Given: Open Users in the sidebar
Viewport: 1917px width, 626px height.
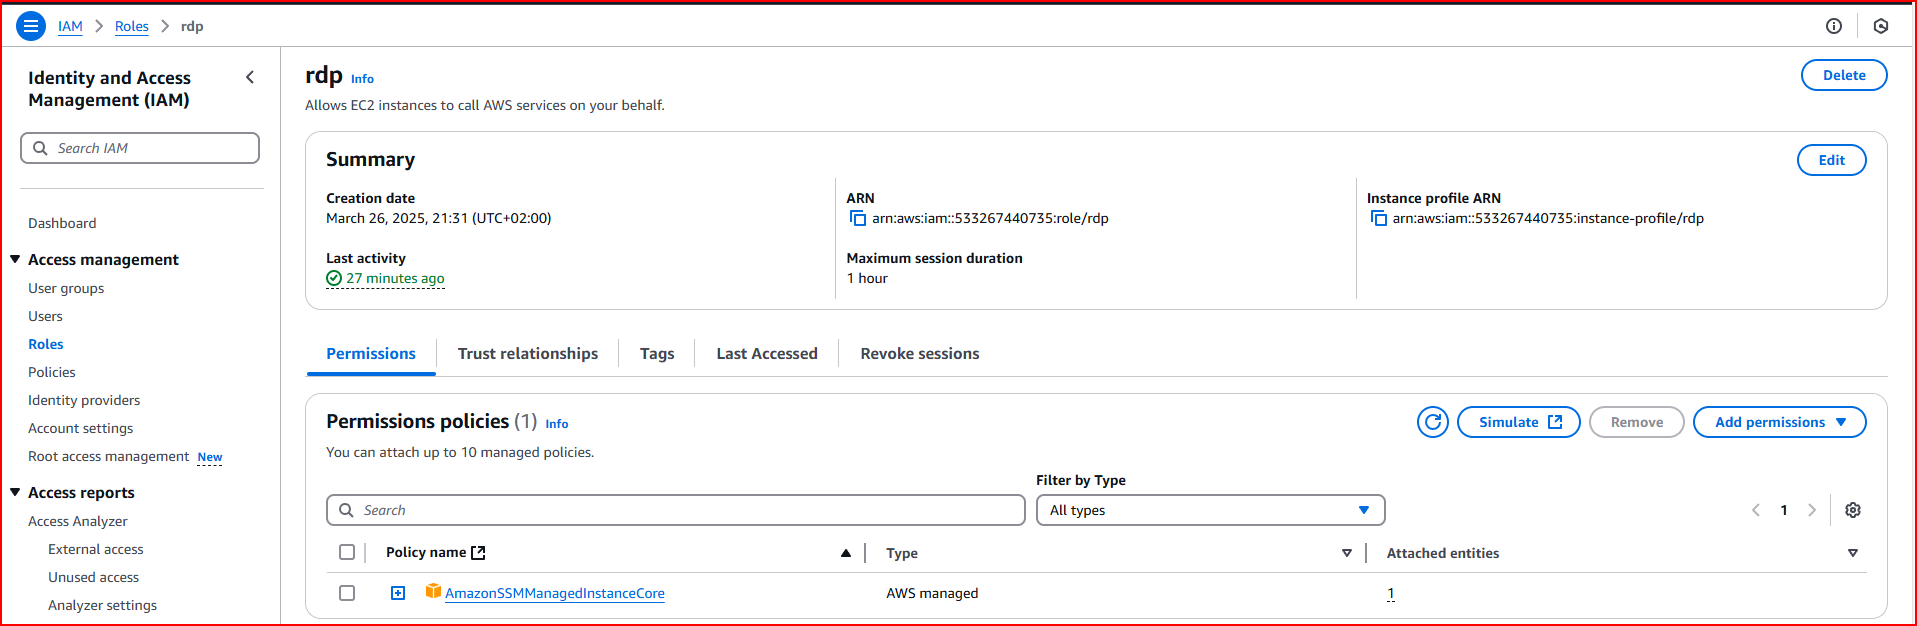Looking at the screenshot, I should (45, 316).
